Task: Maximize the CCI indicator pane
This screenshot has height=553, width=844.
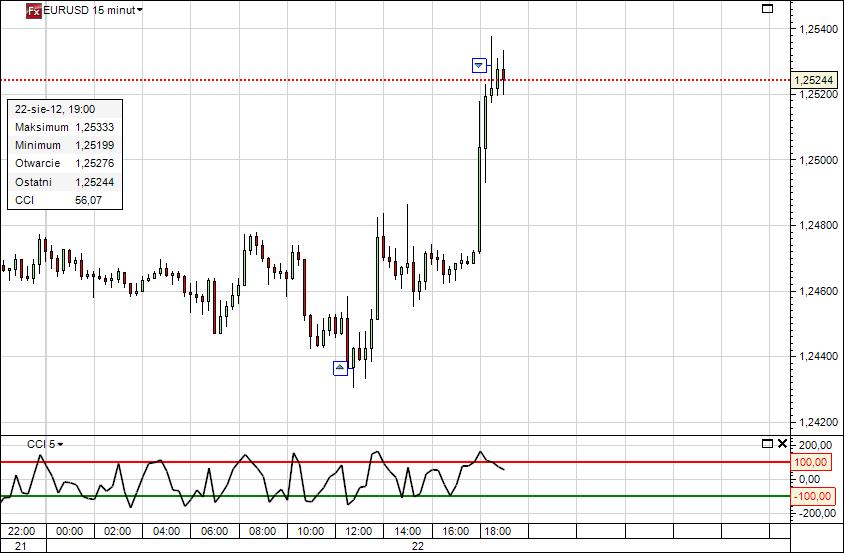Action: click(x=768, y=444)
